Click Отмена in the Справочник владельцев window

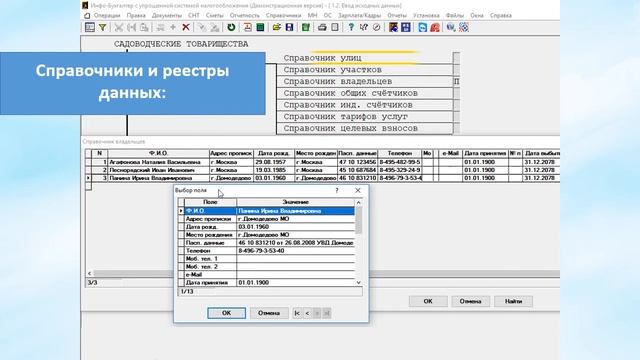click(471, 301)
